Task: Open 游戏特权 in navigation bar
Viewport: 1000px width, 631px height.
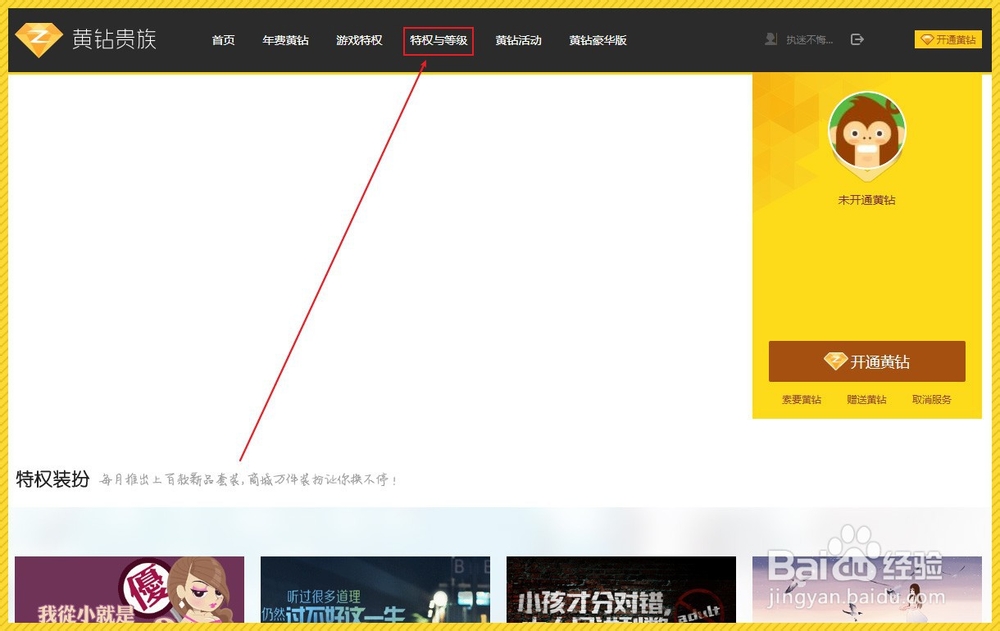Action: pos(359,40)
